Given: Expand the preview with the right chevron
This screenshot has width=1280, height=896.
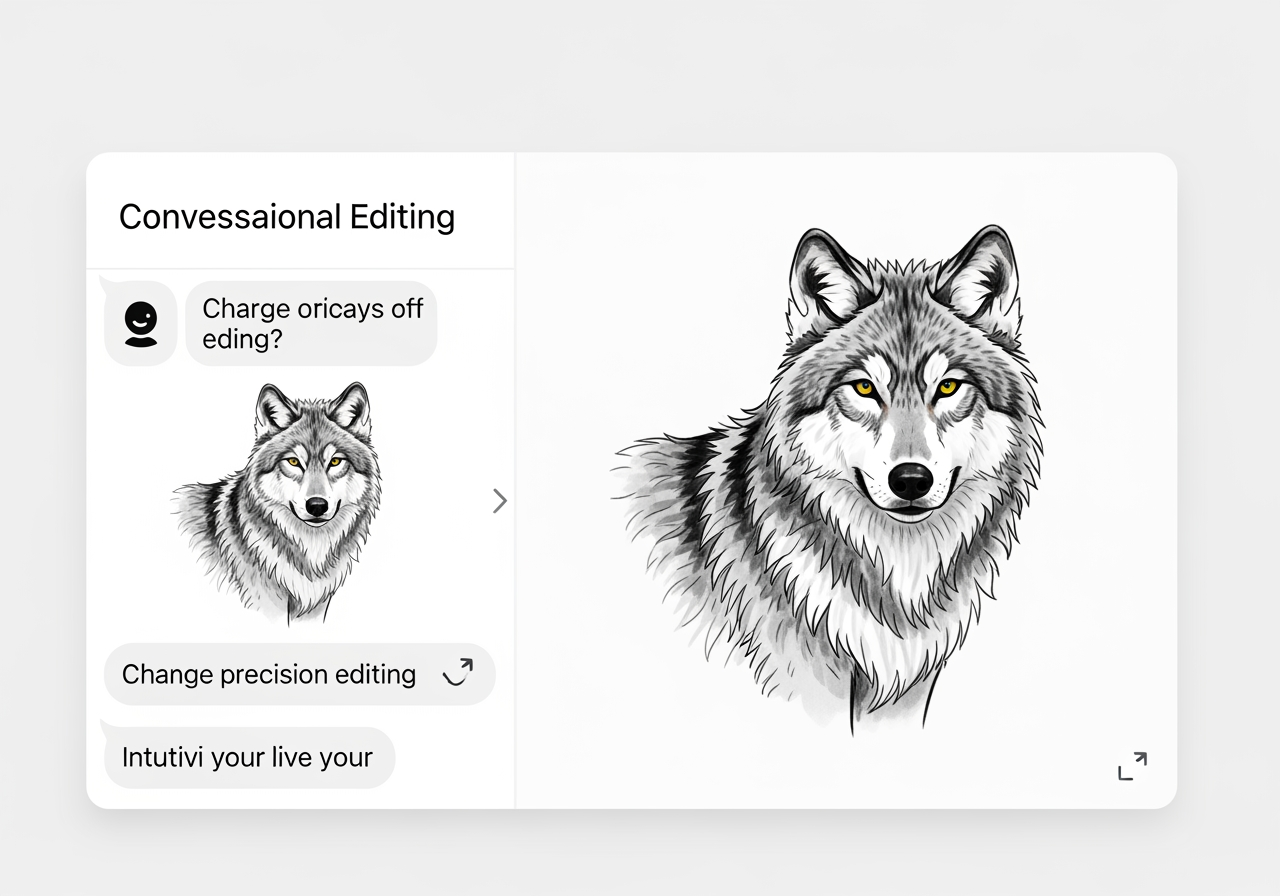Looking at the screenshot, I should (x=499, y=501).
